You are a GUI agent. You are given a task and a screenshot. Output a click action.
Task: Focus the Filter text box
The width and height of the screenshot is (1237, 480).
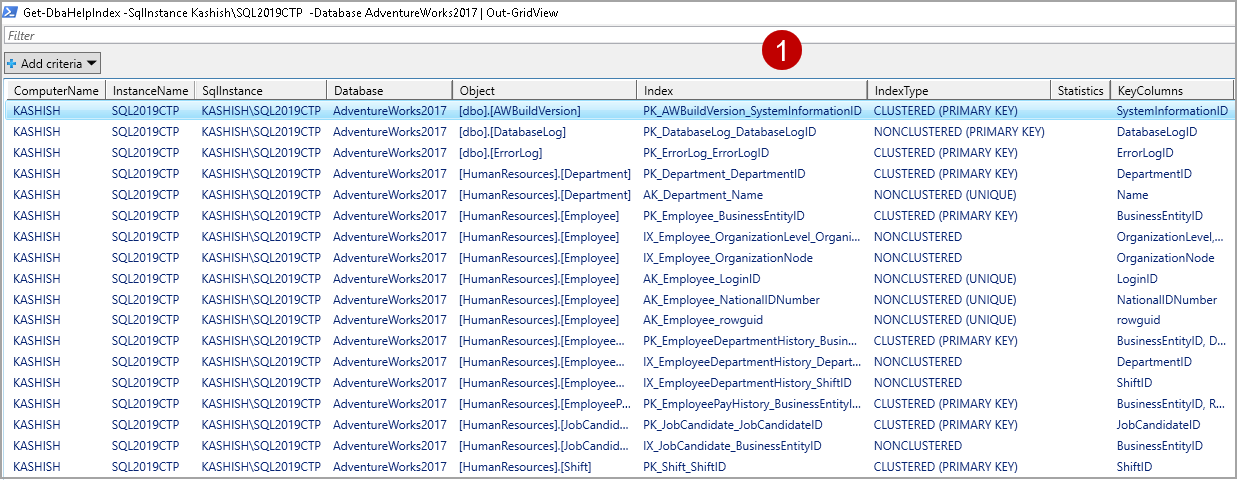pyautogui.click(x=618, y=36)
